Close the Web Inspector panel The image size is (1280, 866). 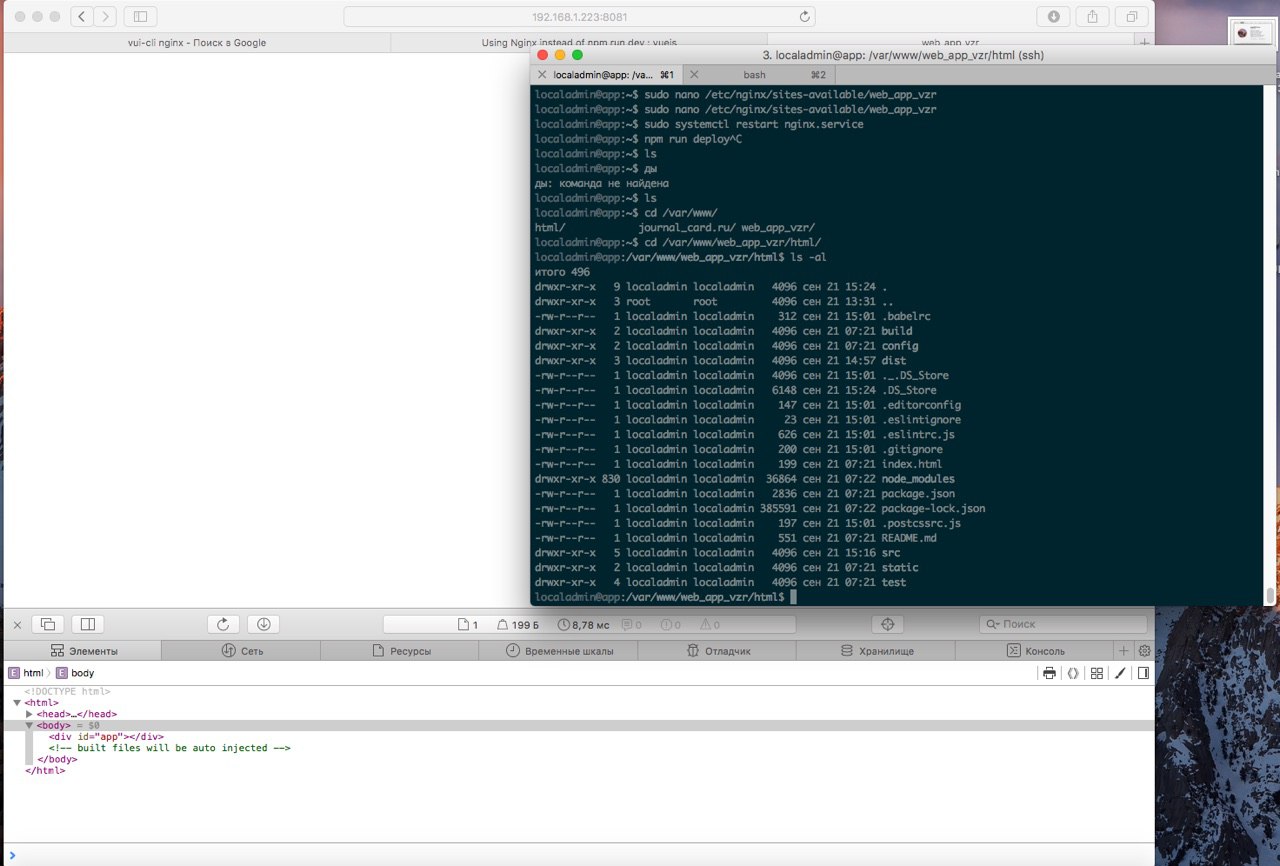[17, 625]
